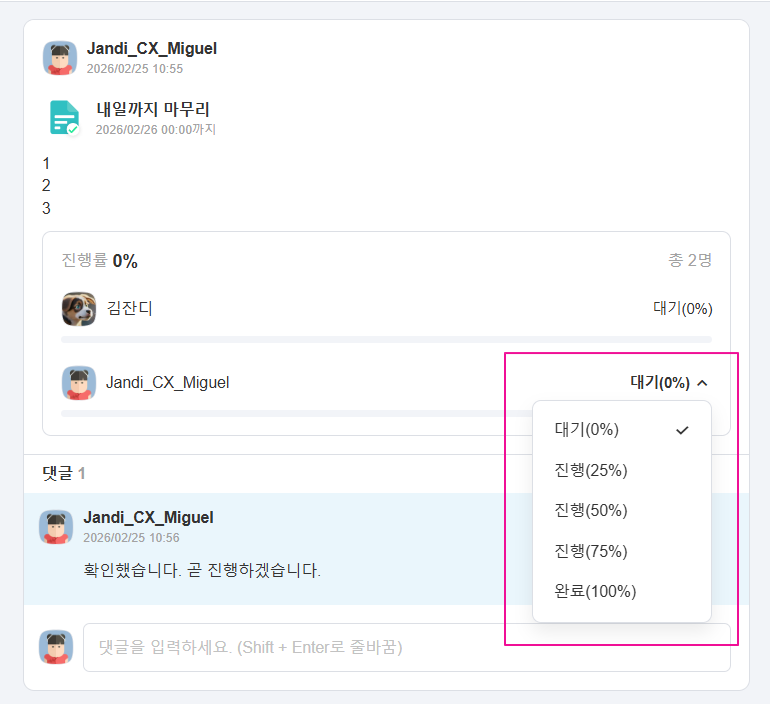
Task: Click the avatar beside the comment input
Action: click(56, 647)
